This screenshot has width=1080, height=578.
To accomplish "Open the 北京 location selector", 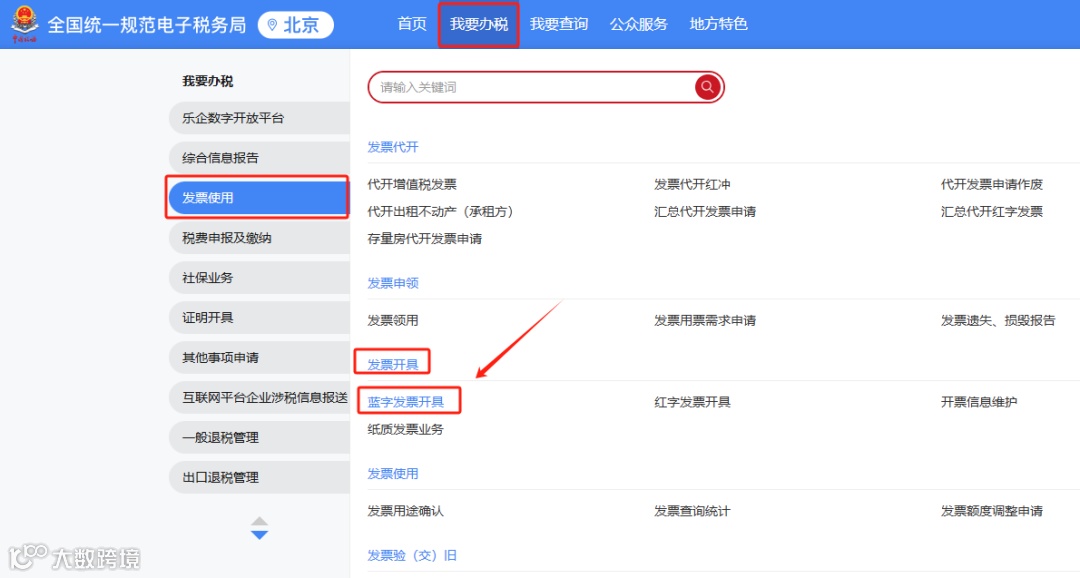I will coord(295,25).
